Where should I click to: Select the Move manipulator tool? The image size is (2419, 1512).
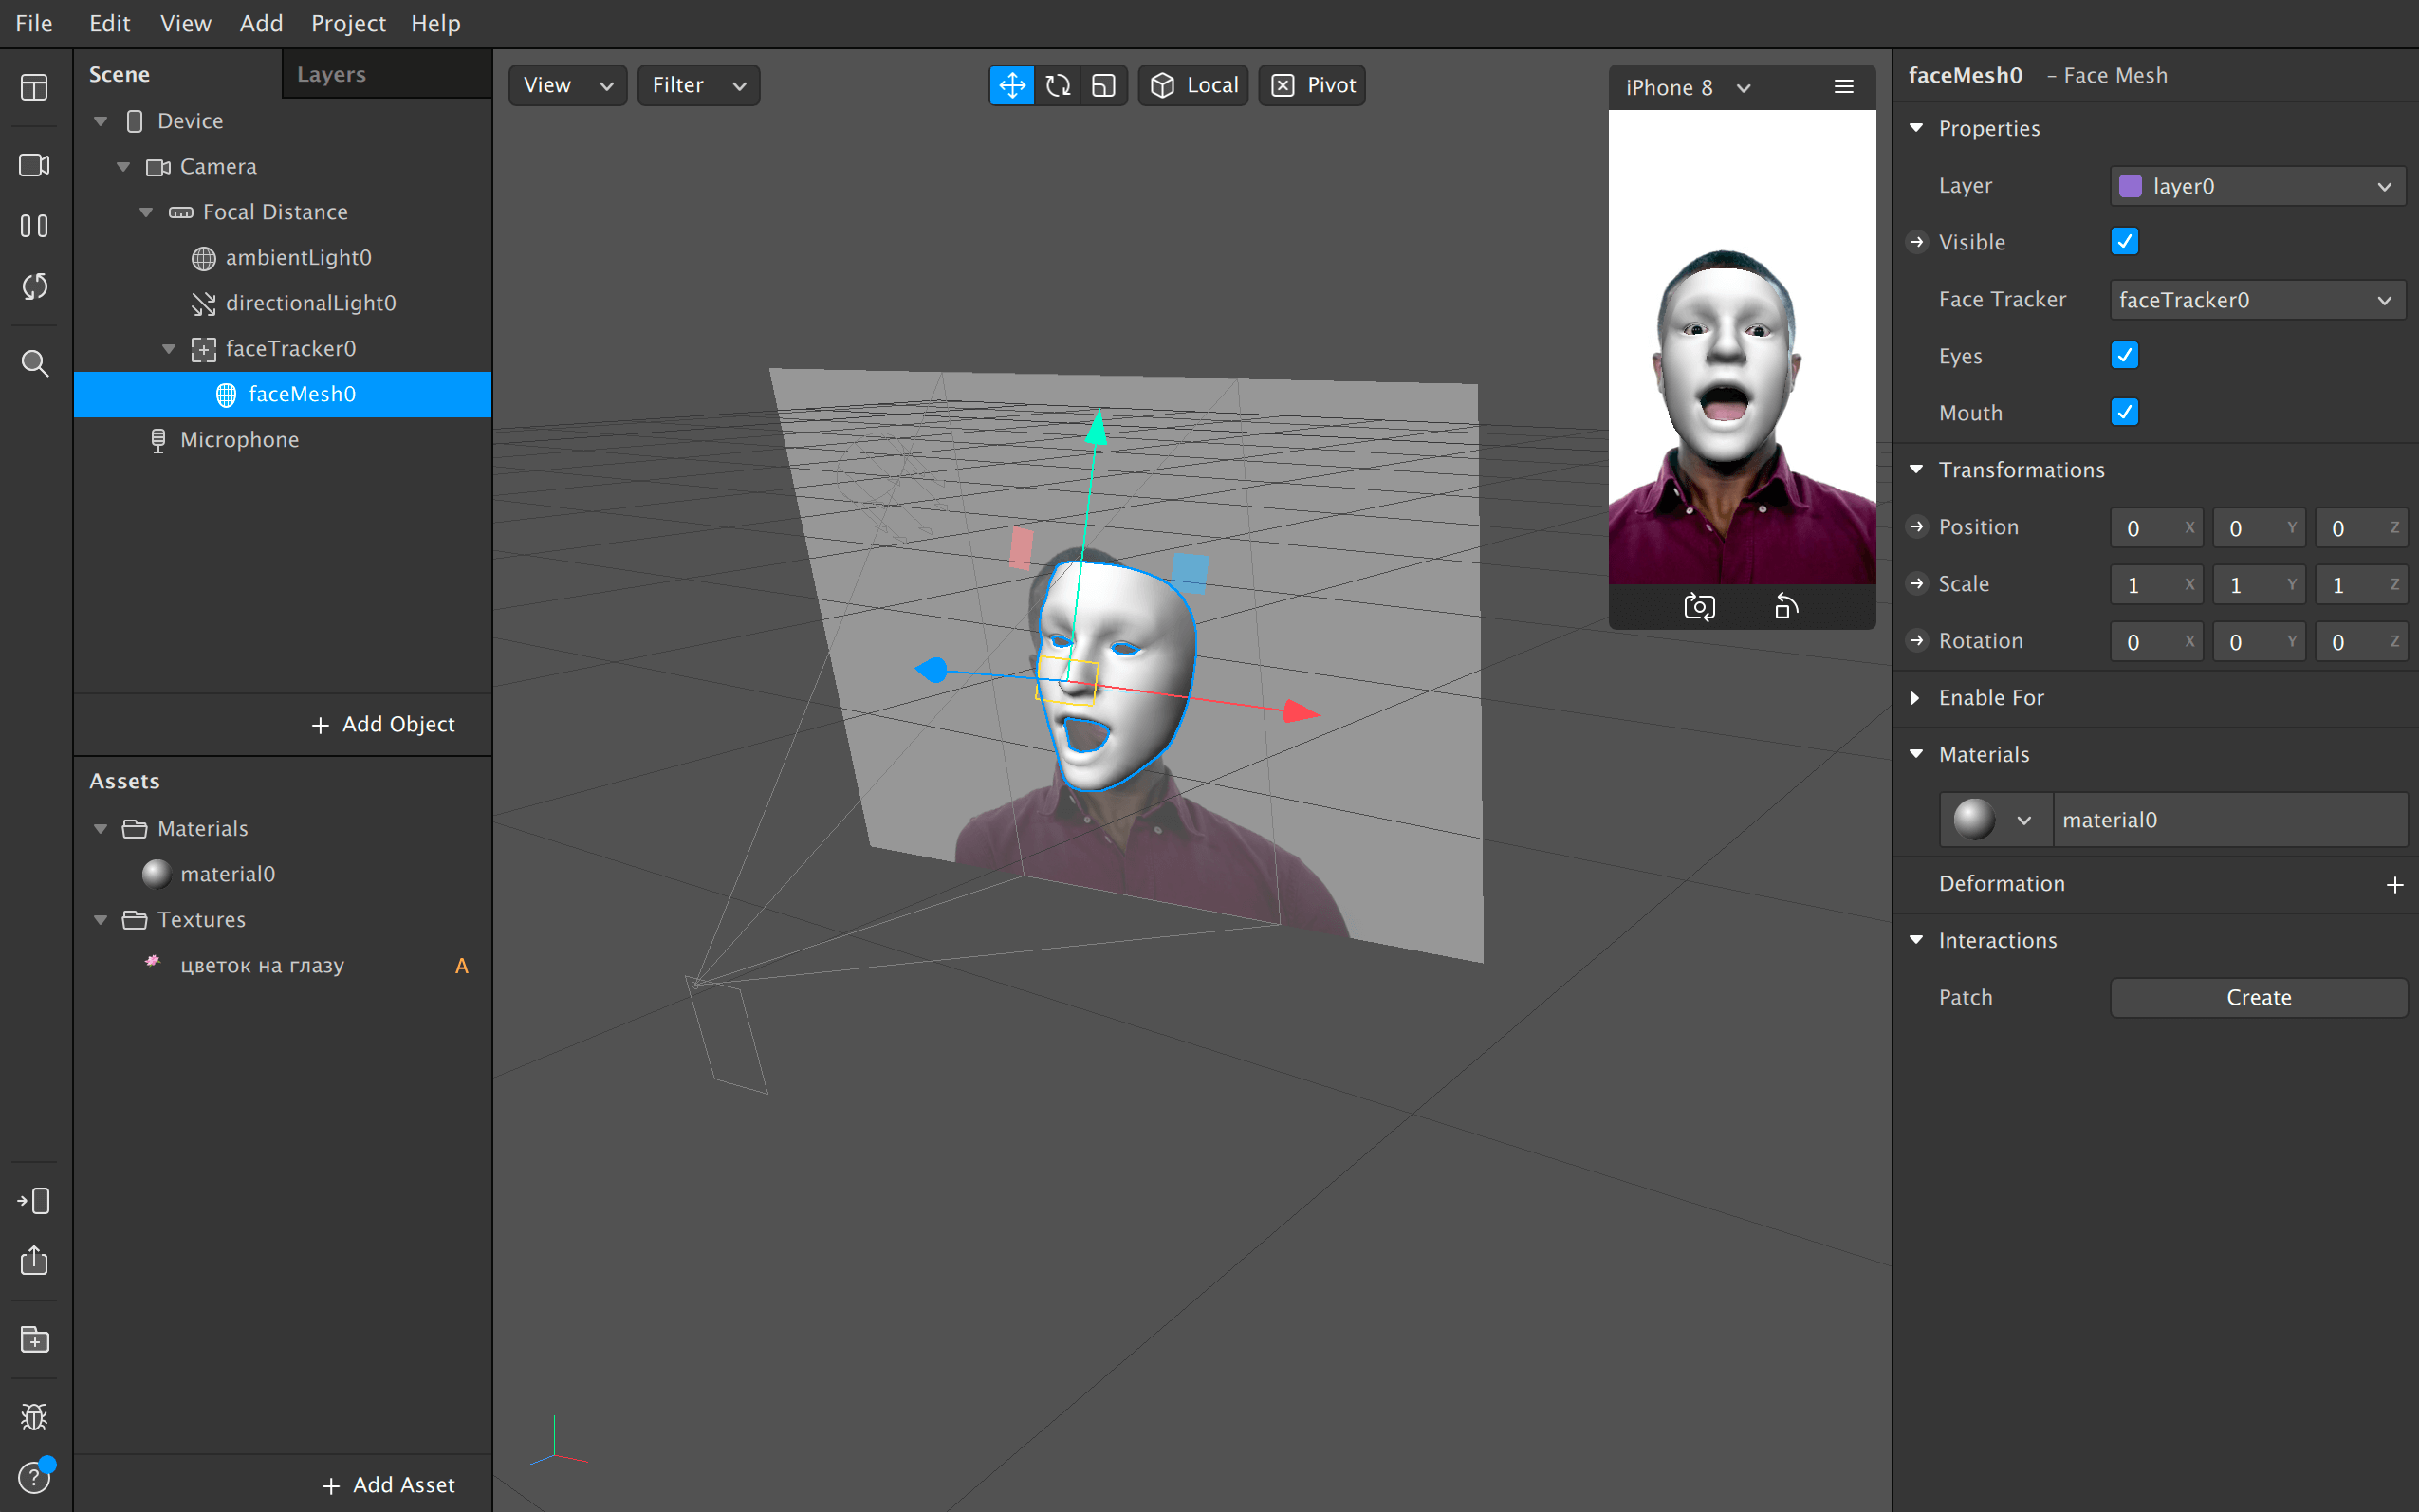coord(1012,85)
